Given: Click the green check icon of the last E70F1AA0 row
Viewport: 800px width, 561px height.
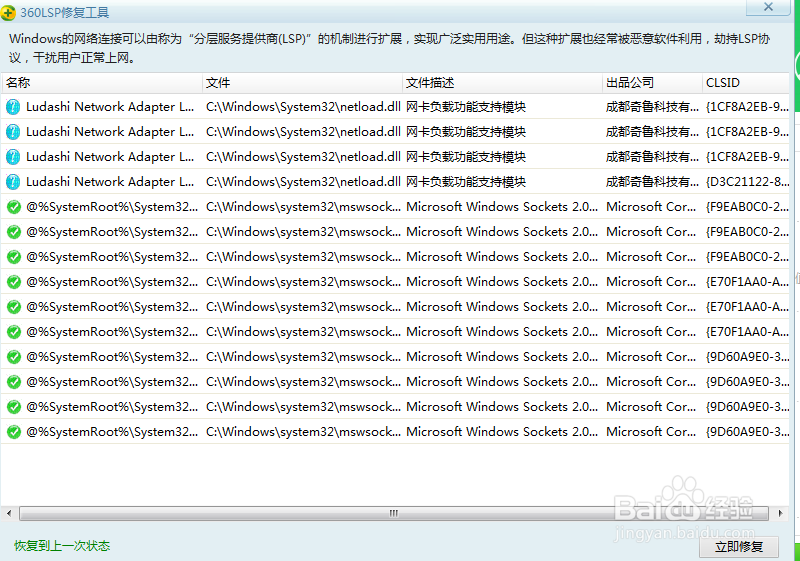Looking at the screenshot, I should (x=14, y=332).
